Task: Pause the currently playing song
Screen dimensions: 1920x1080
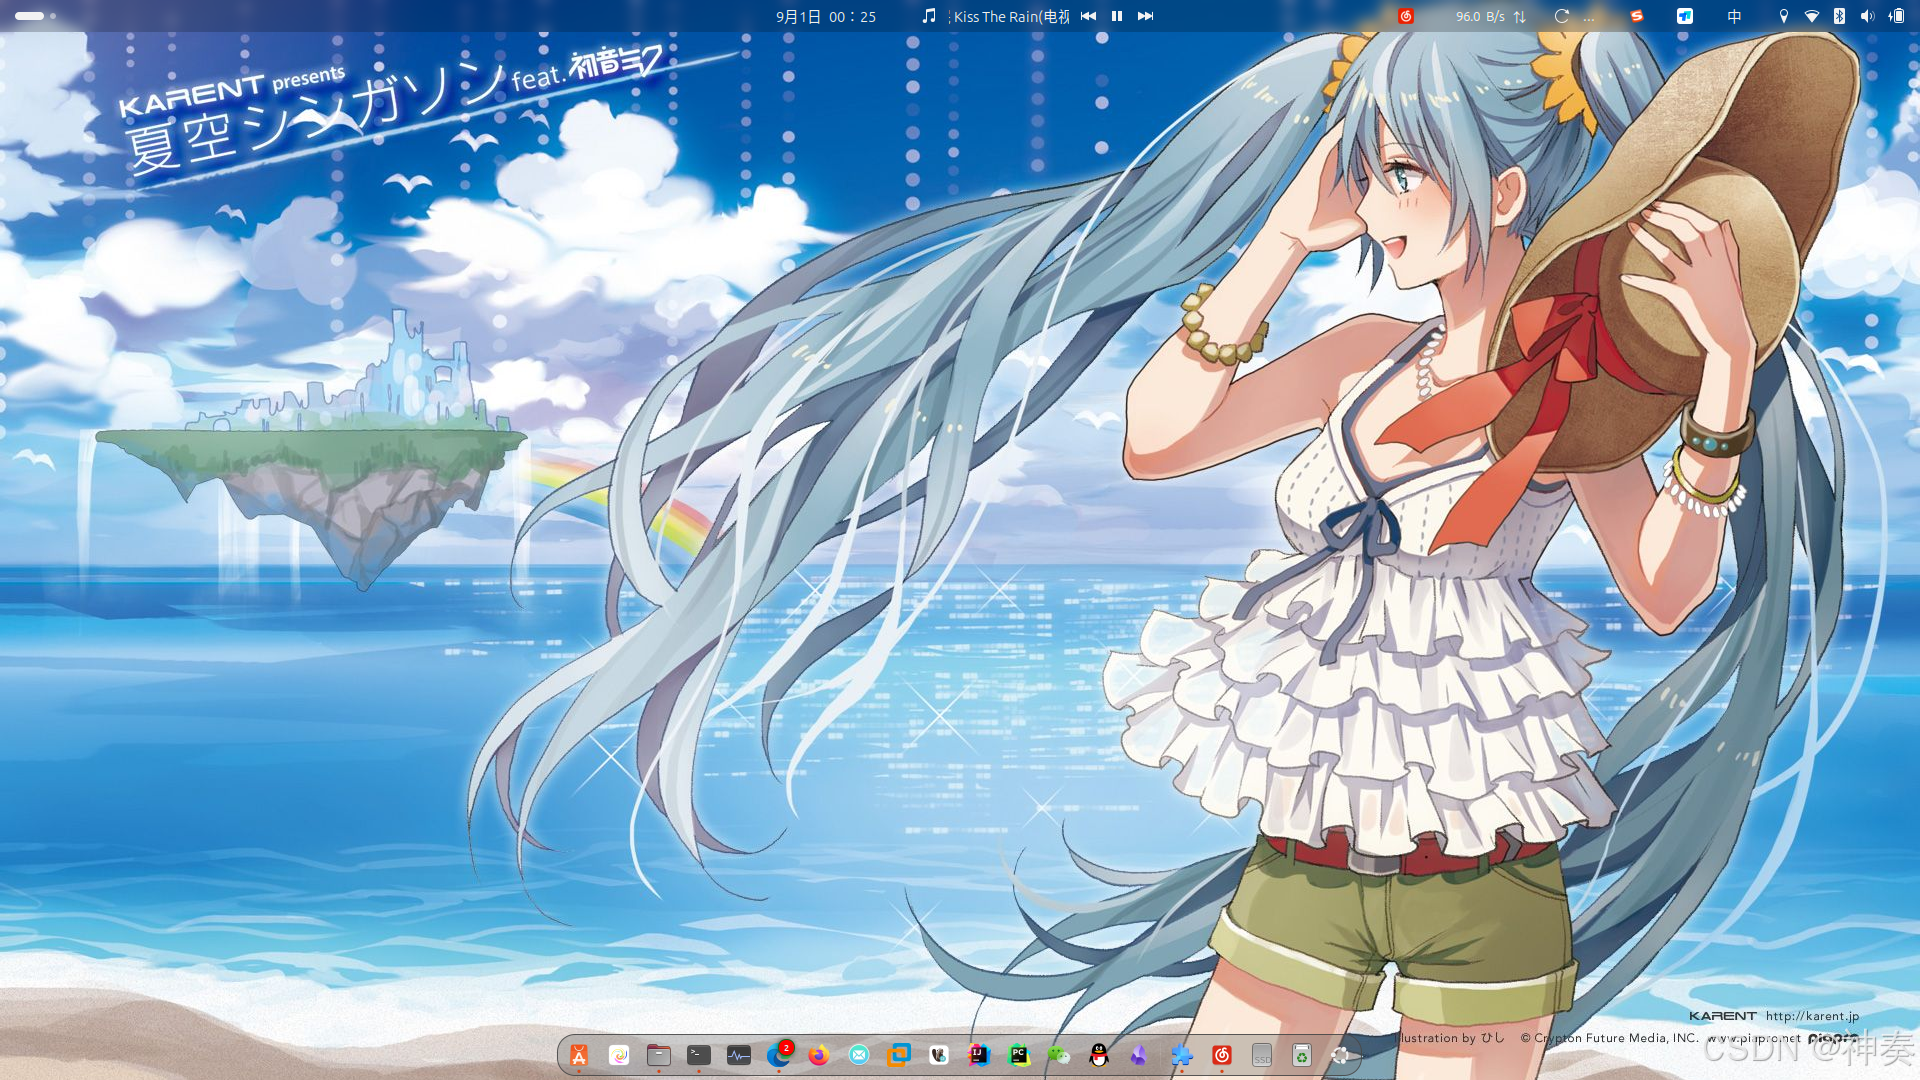Action: tap(1117, 16)
